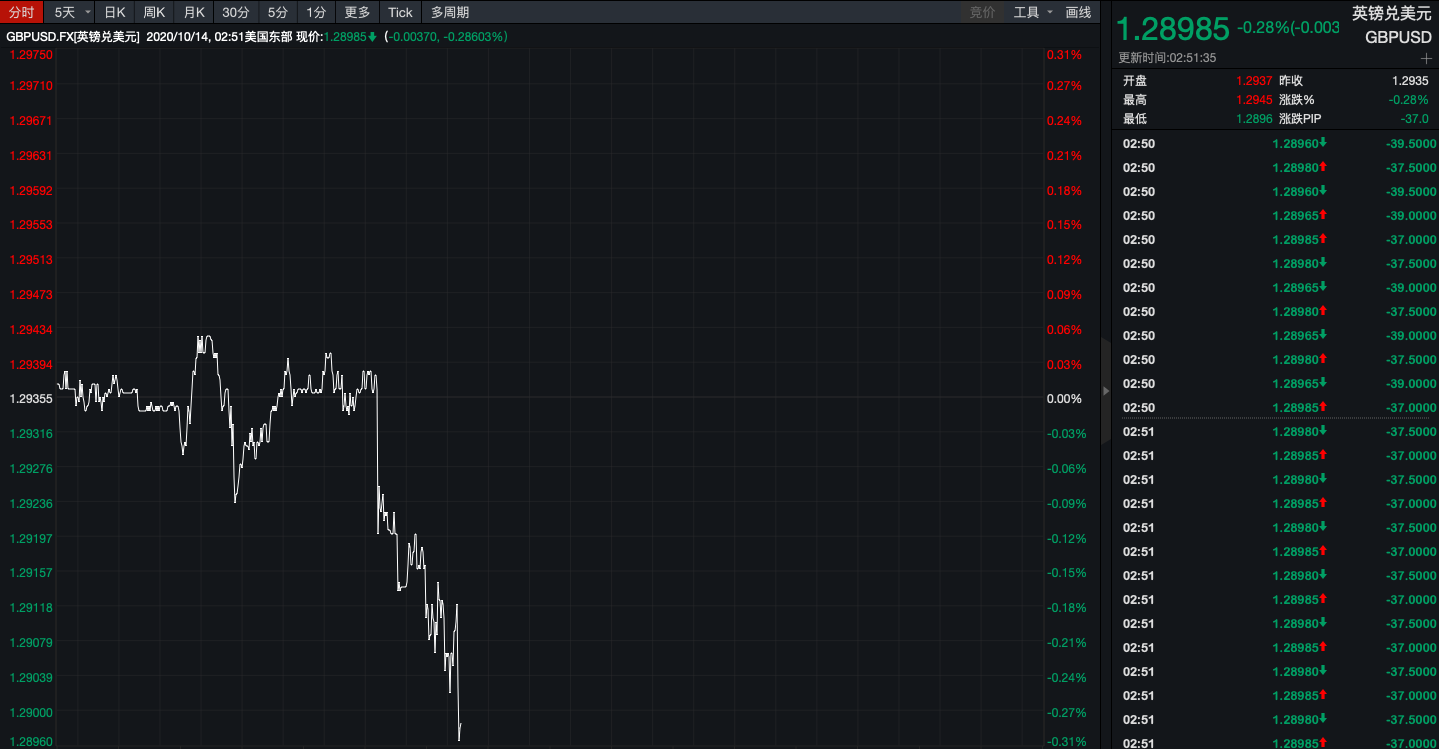Select the 30分 interval
Image resolution: width=1439 pixels, height=749 pixels.
[236, 12]
